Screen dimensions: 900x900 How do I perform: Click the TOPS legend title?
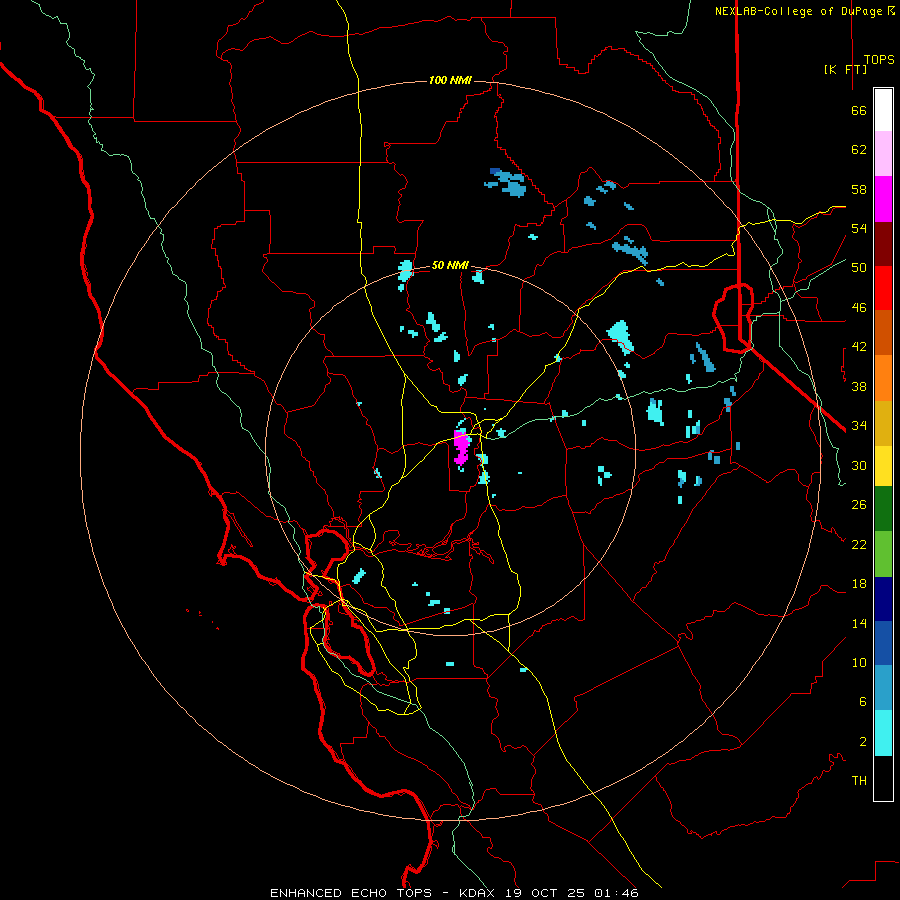(879, 60)
